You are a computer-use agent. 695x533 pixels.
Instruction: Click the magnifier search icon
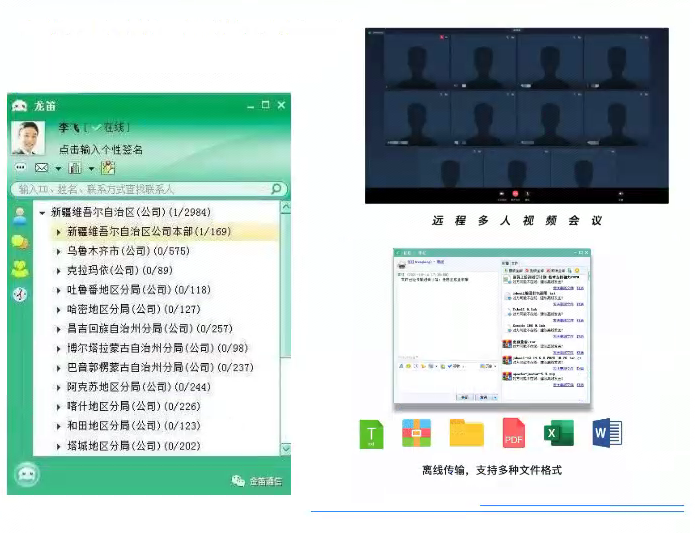(277, 189)
